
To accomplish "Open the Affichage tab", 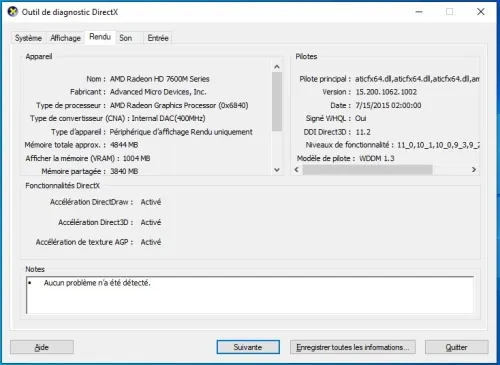I will 65,38.
